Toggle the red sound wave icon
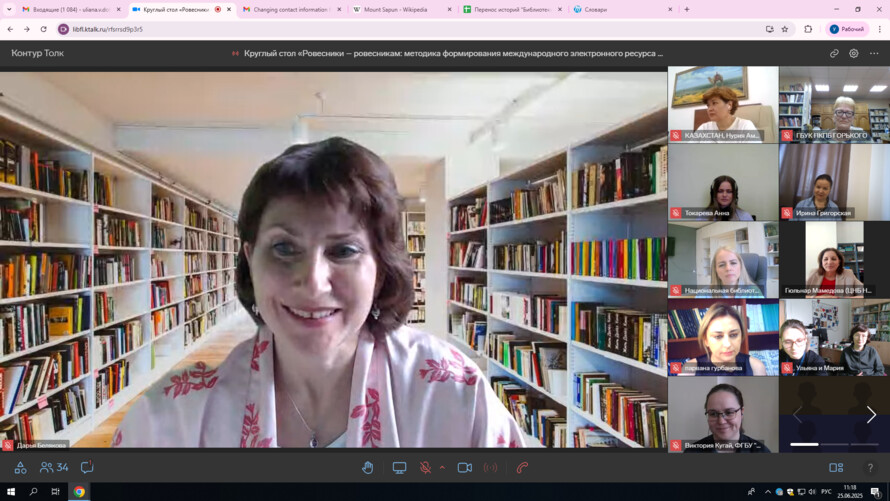 pyautogui.click(x=490, y=467)
